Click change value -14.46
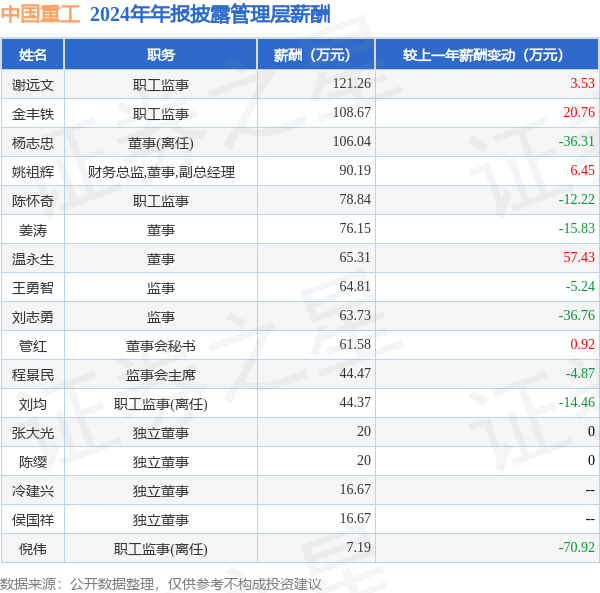600x593 pixels. point(577,402)
